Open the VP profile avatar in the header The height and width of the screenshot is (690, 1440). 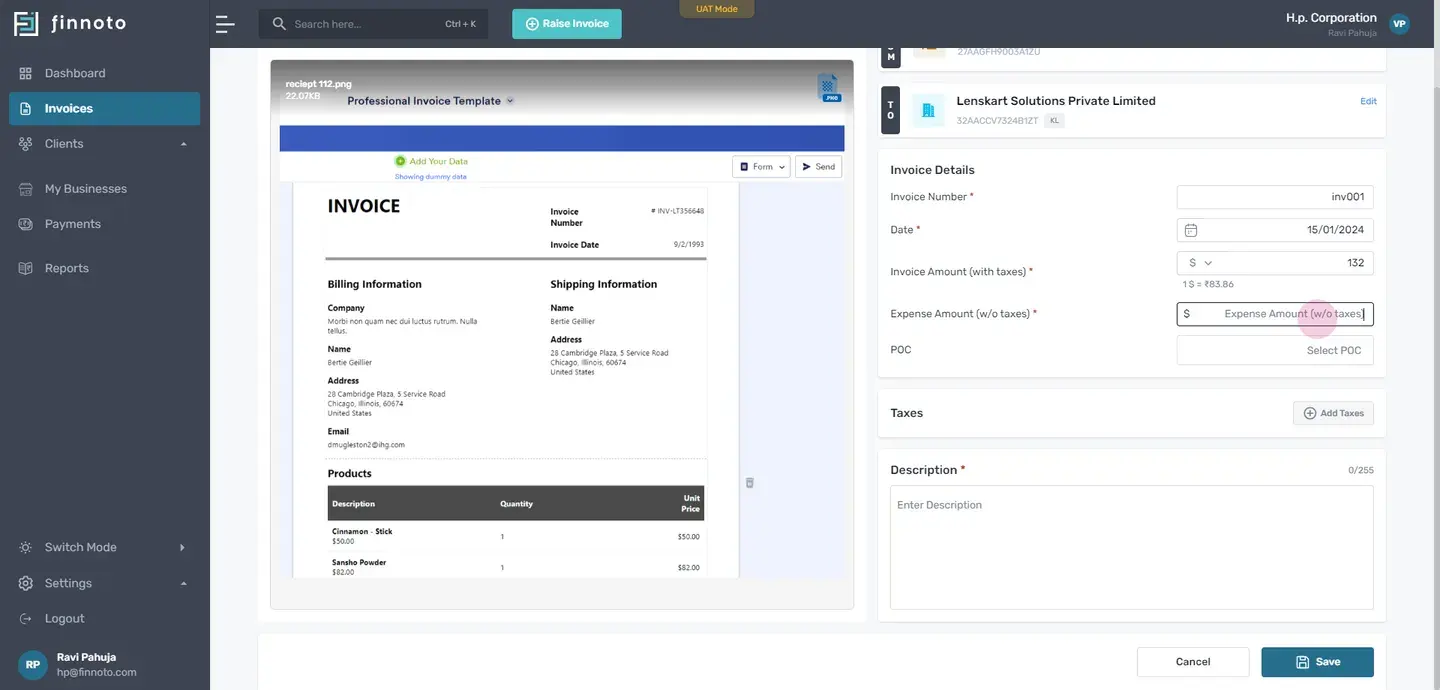1399,24
